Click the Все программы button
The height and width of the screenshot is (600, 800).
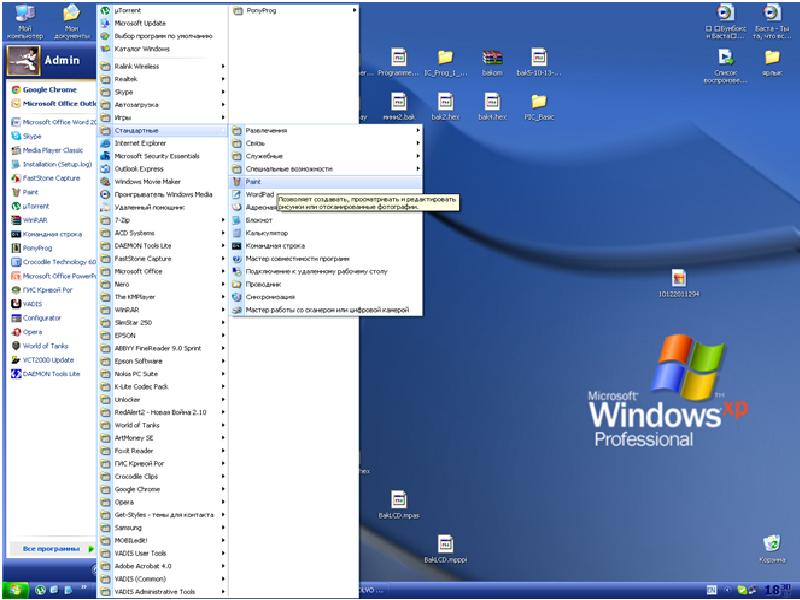(x=50, y=549)
